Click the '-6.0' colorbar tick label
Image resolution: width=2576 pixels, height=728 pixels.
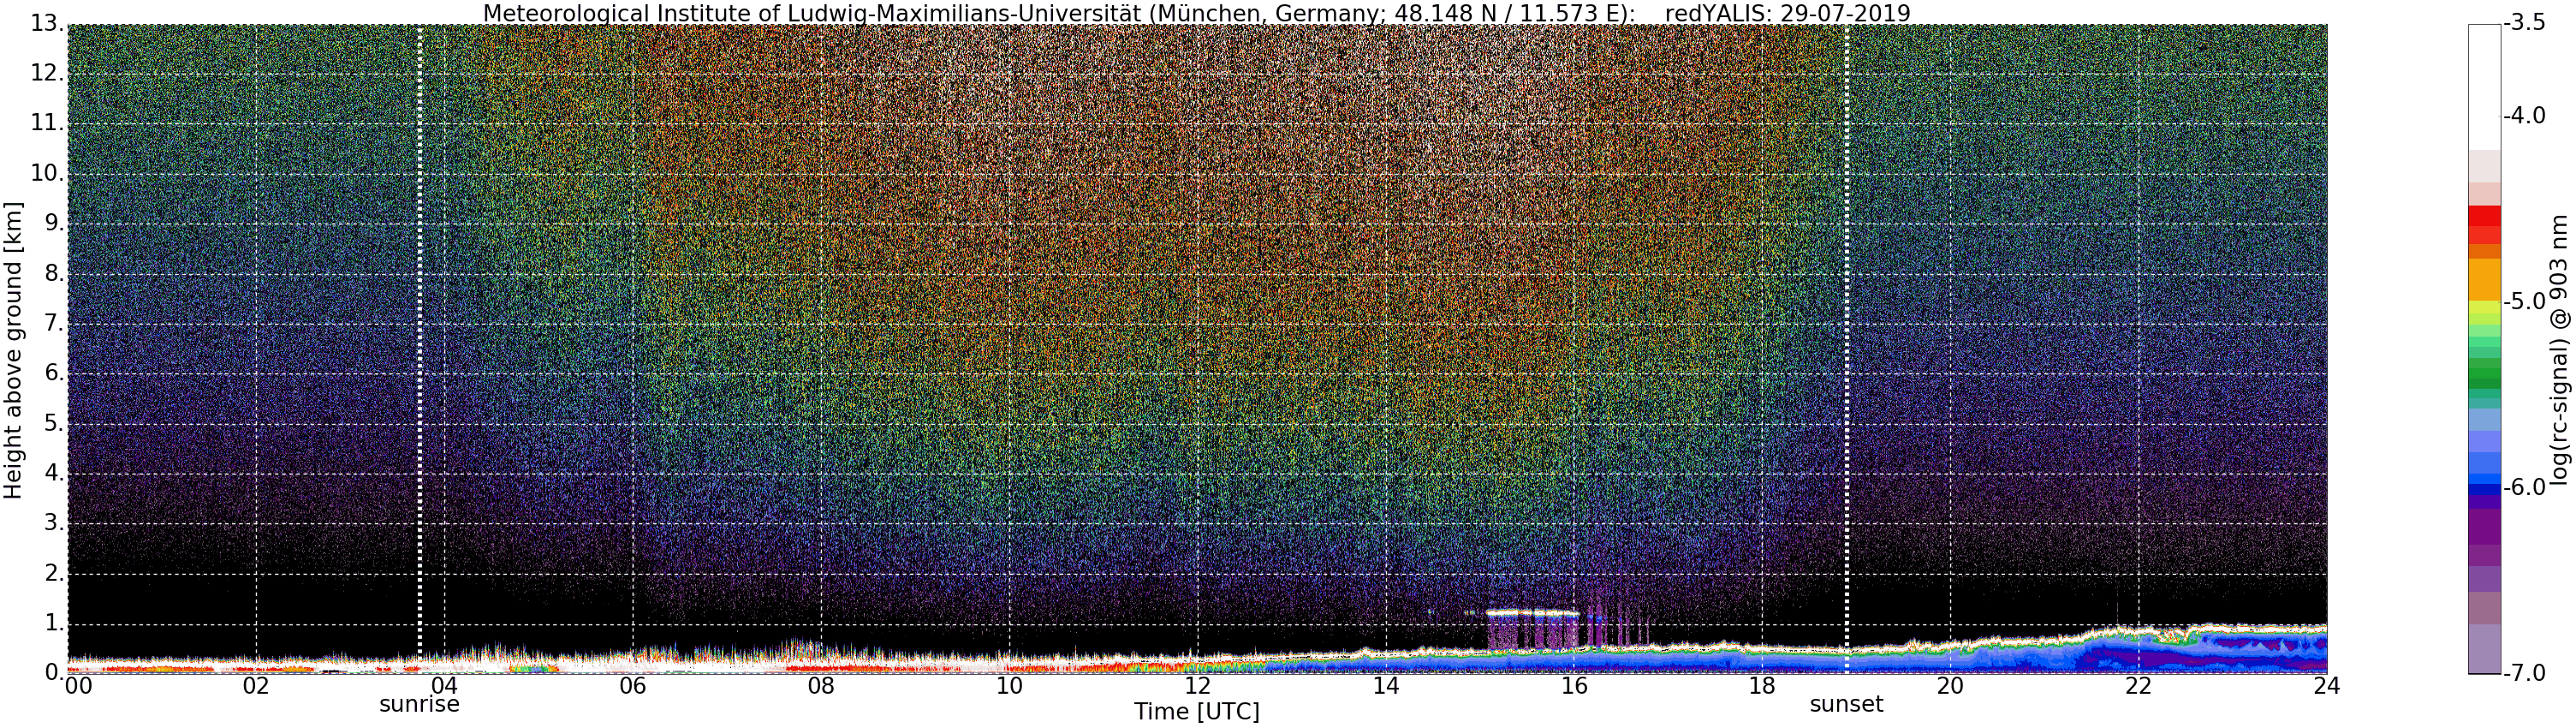(2526, 488)
